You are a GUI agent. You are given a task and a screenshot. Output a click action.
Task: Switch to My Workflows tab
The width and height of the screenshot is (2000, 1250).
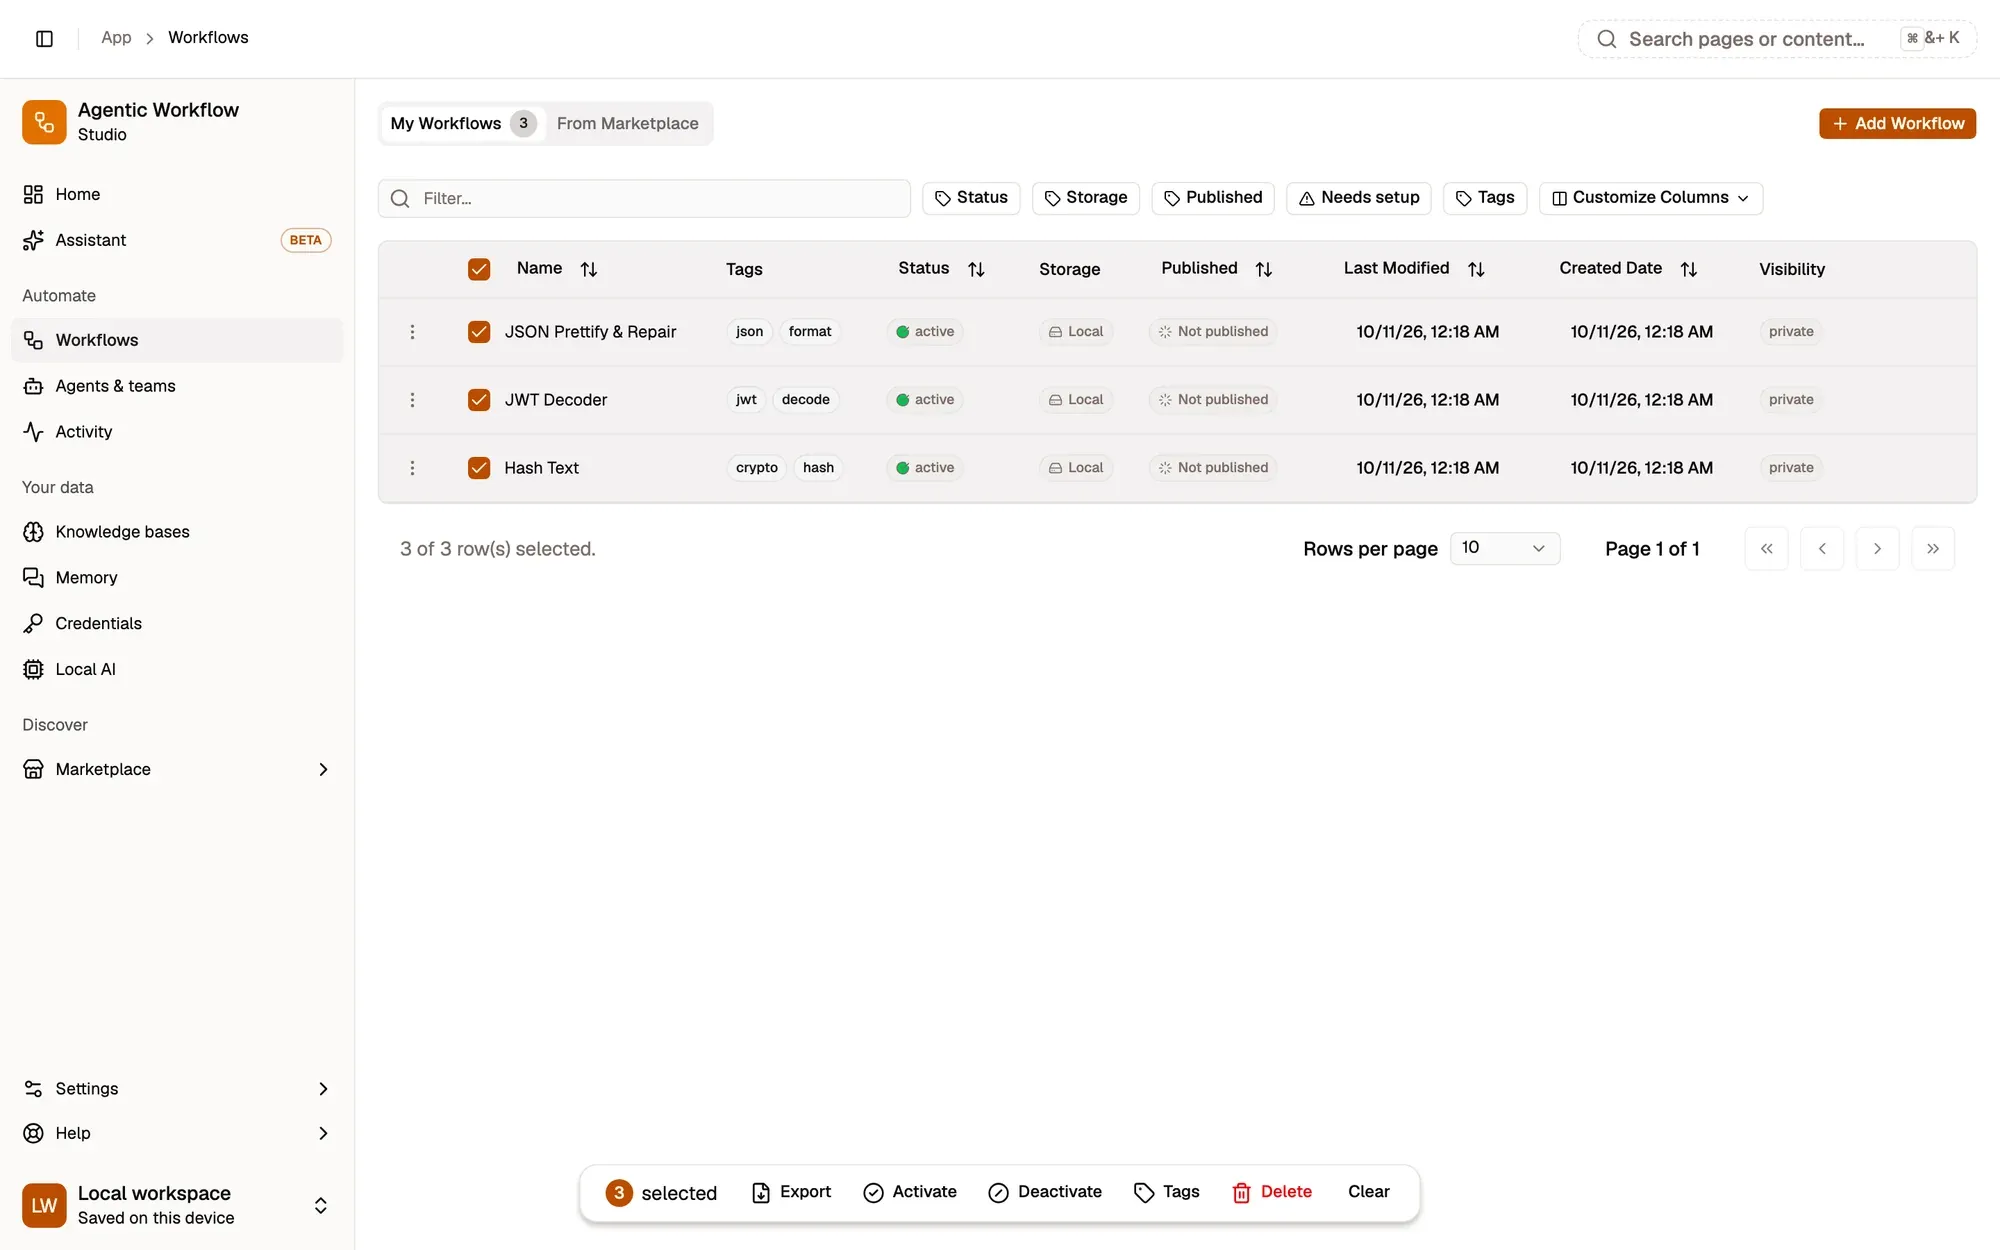(463, 124)
